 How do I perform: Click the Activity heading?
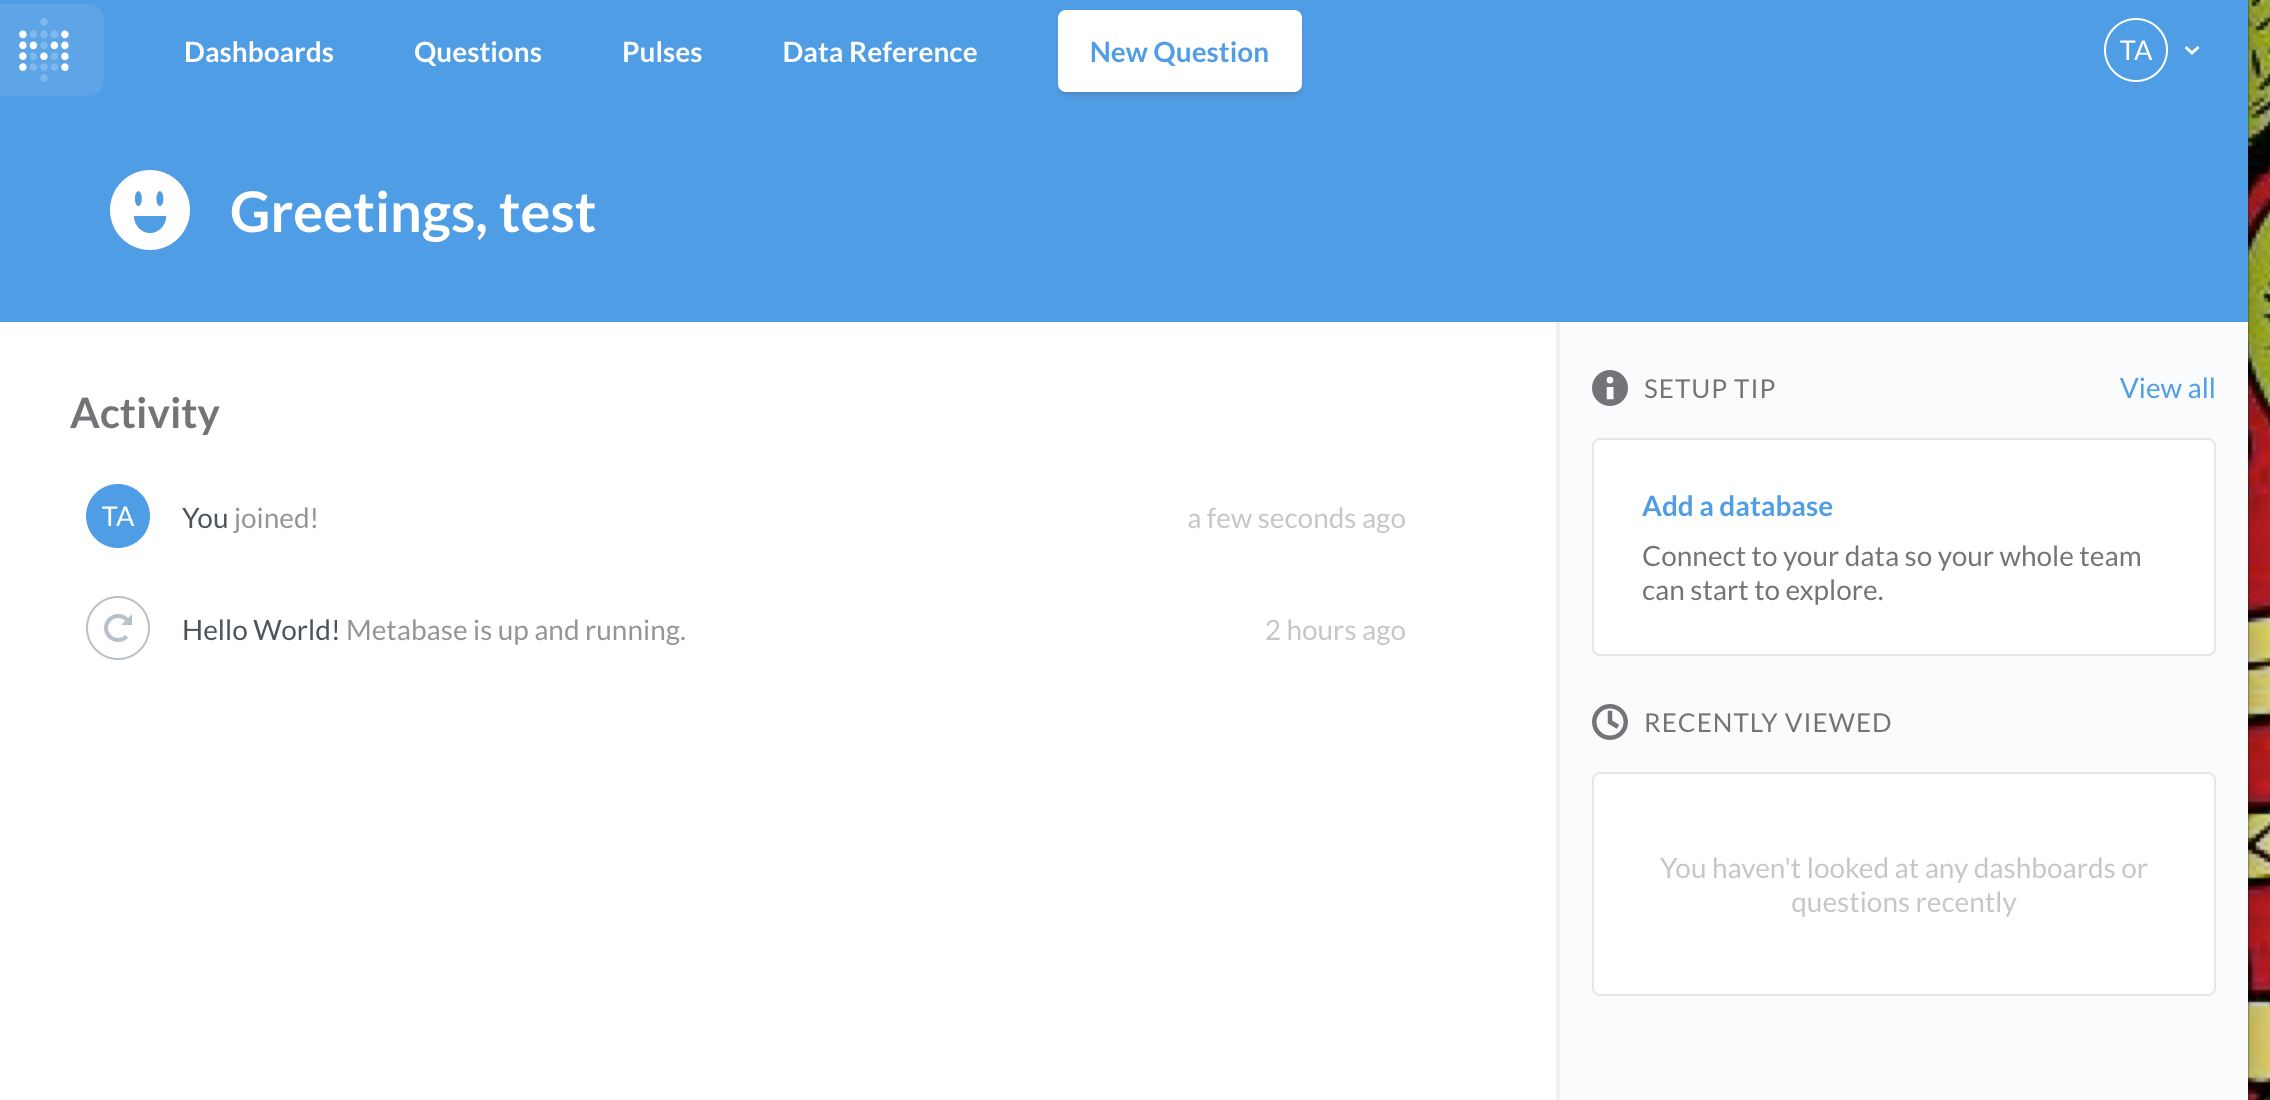(145, 413)
